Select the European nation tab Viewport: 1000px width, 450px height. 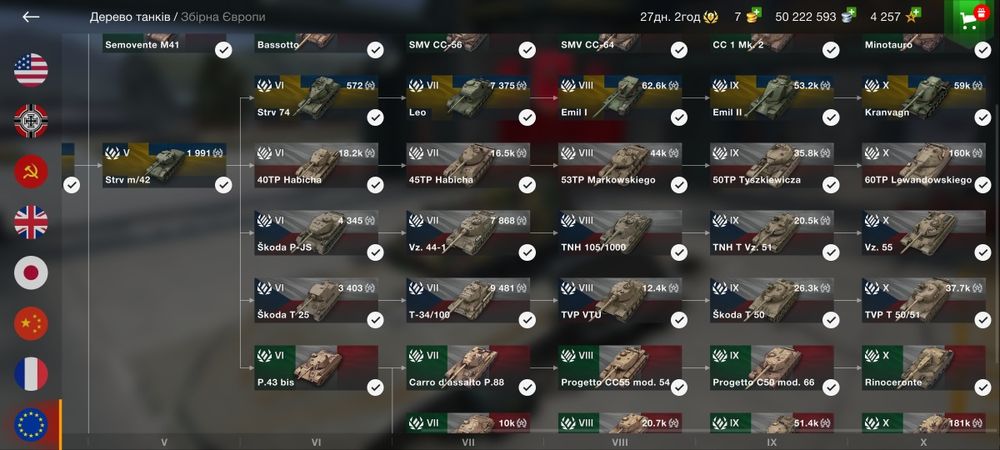click(31, 425)
